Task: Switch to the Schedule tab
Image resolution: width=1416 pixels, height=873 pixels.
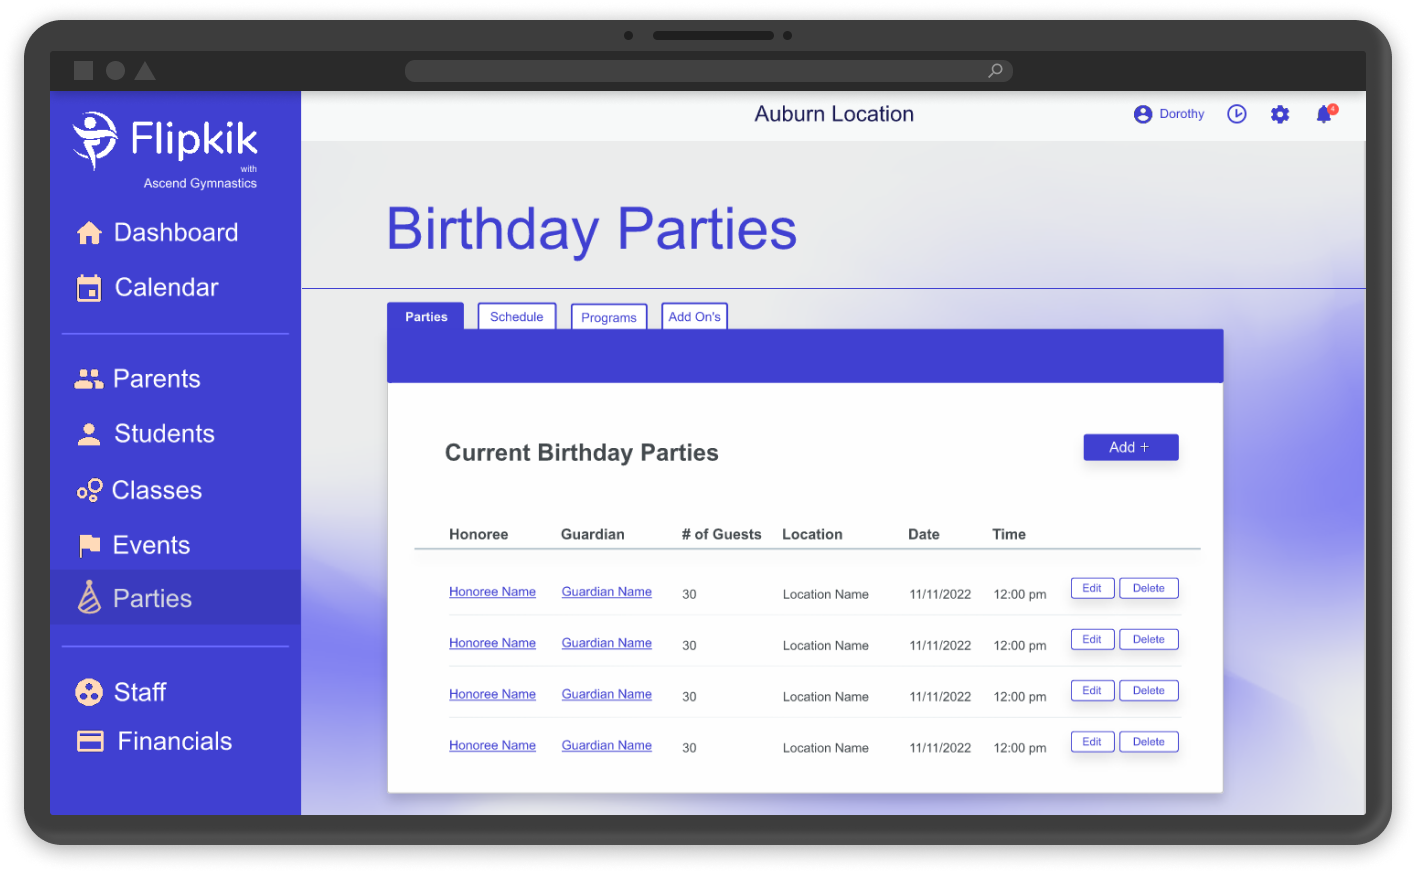Action: tap(517, 316)
